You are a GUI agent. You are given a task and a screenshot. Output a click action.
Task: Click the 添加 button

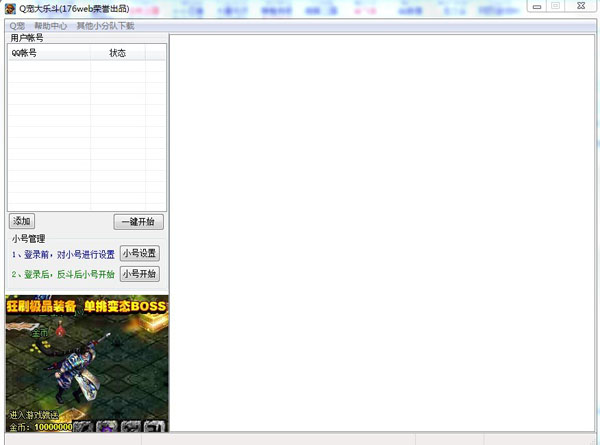click(22, 221)
